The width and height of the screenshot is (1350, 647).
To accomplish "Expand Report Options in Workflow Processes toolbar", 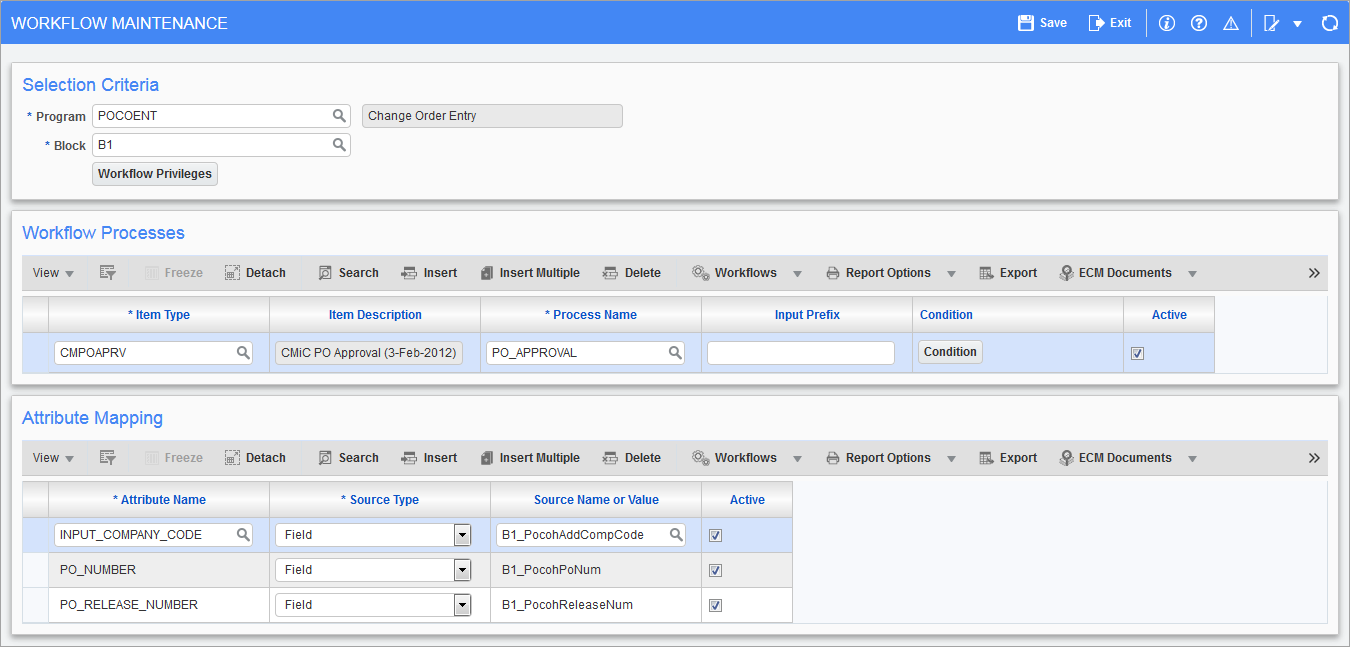I will click(x=951, y=272).
